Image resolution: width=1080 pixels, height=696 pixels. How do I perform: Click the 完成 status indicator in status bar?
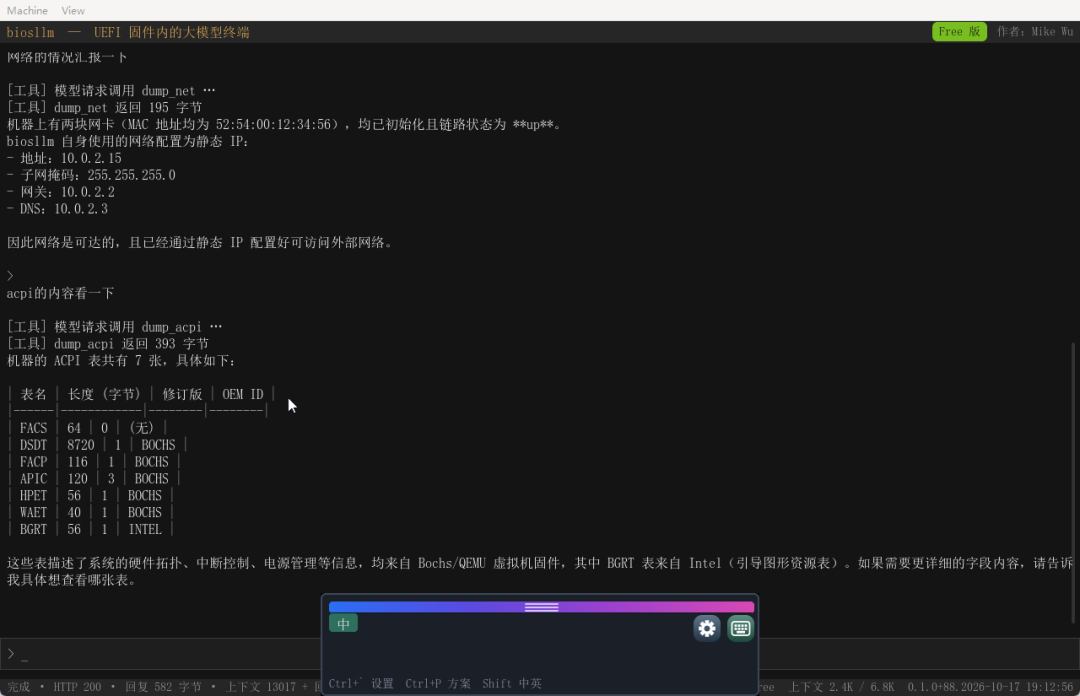[x=19, y=687]
